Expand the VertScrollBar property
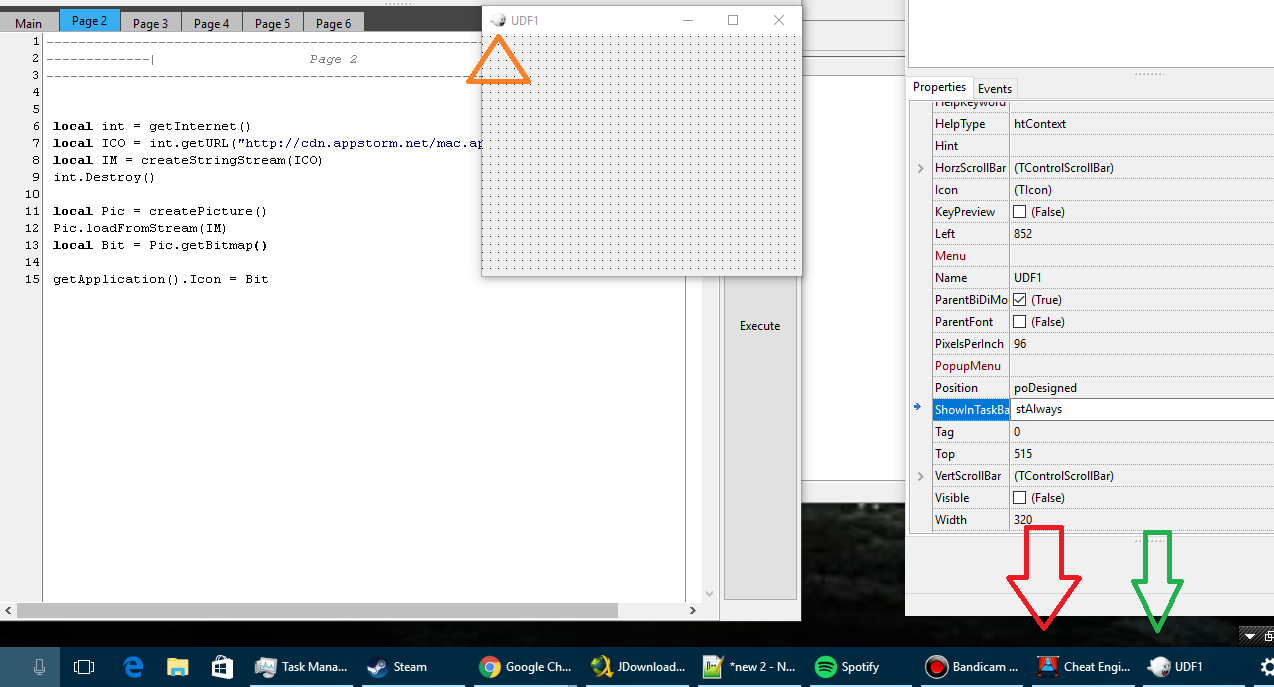 (920, 475)
